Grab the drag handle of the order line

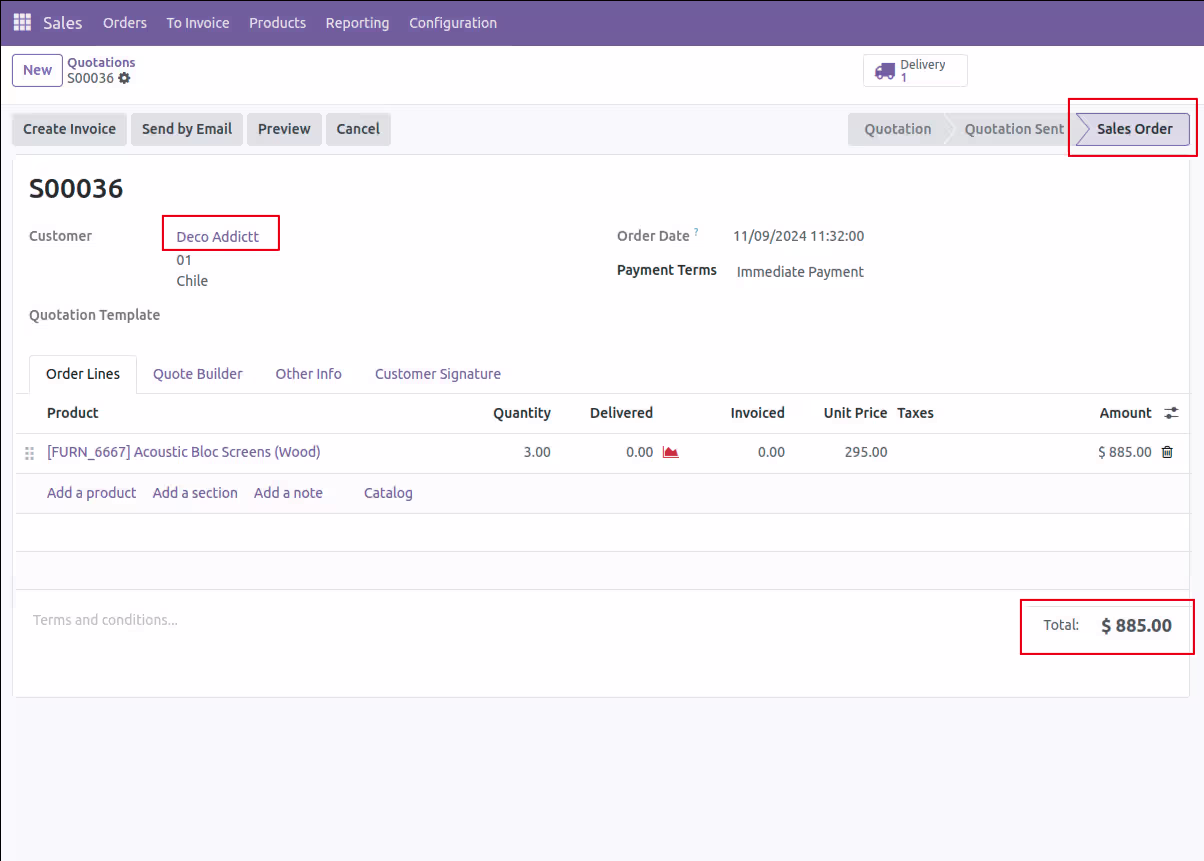(29, 453)
